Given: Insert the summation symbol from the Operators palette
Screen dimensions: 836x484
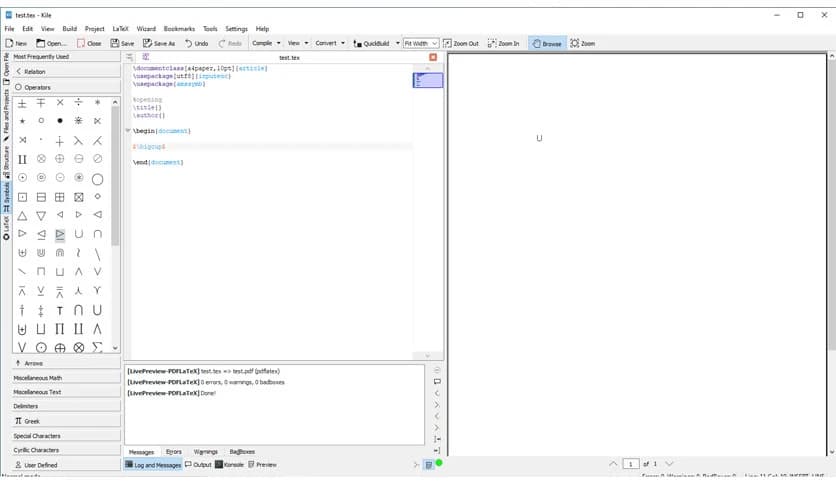Looking at the screenshot, I should pyautogui.click(x=98, y=347).
